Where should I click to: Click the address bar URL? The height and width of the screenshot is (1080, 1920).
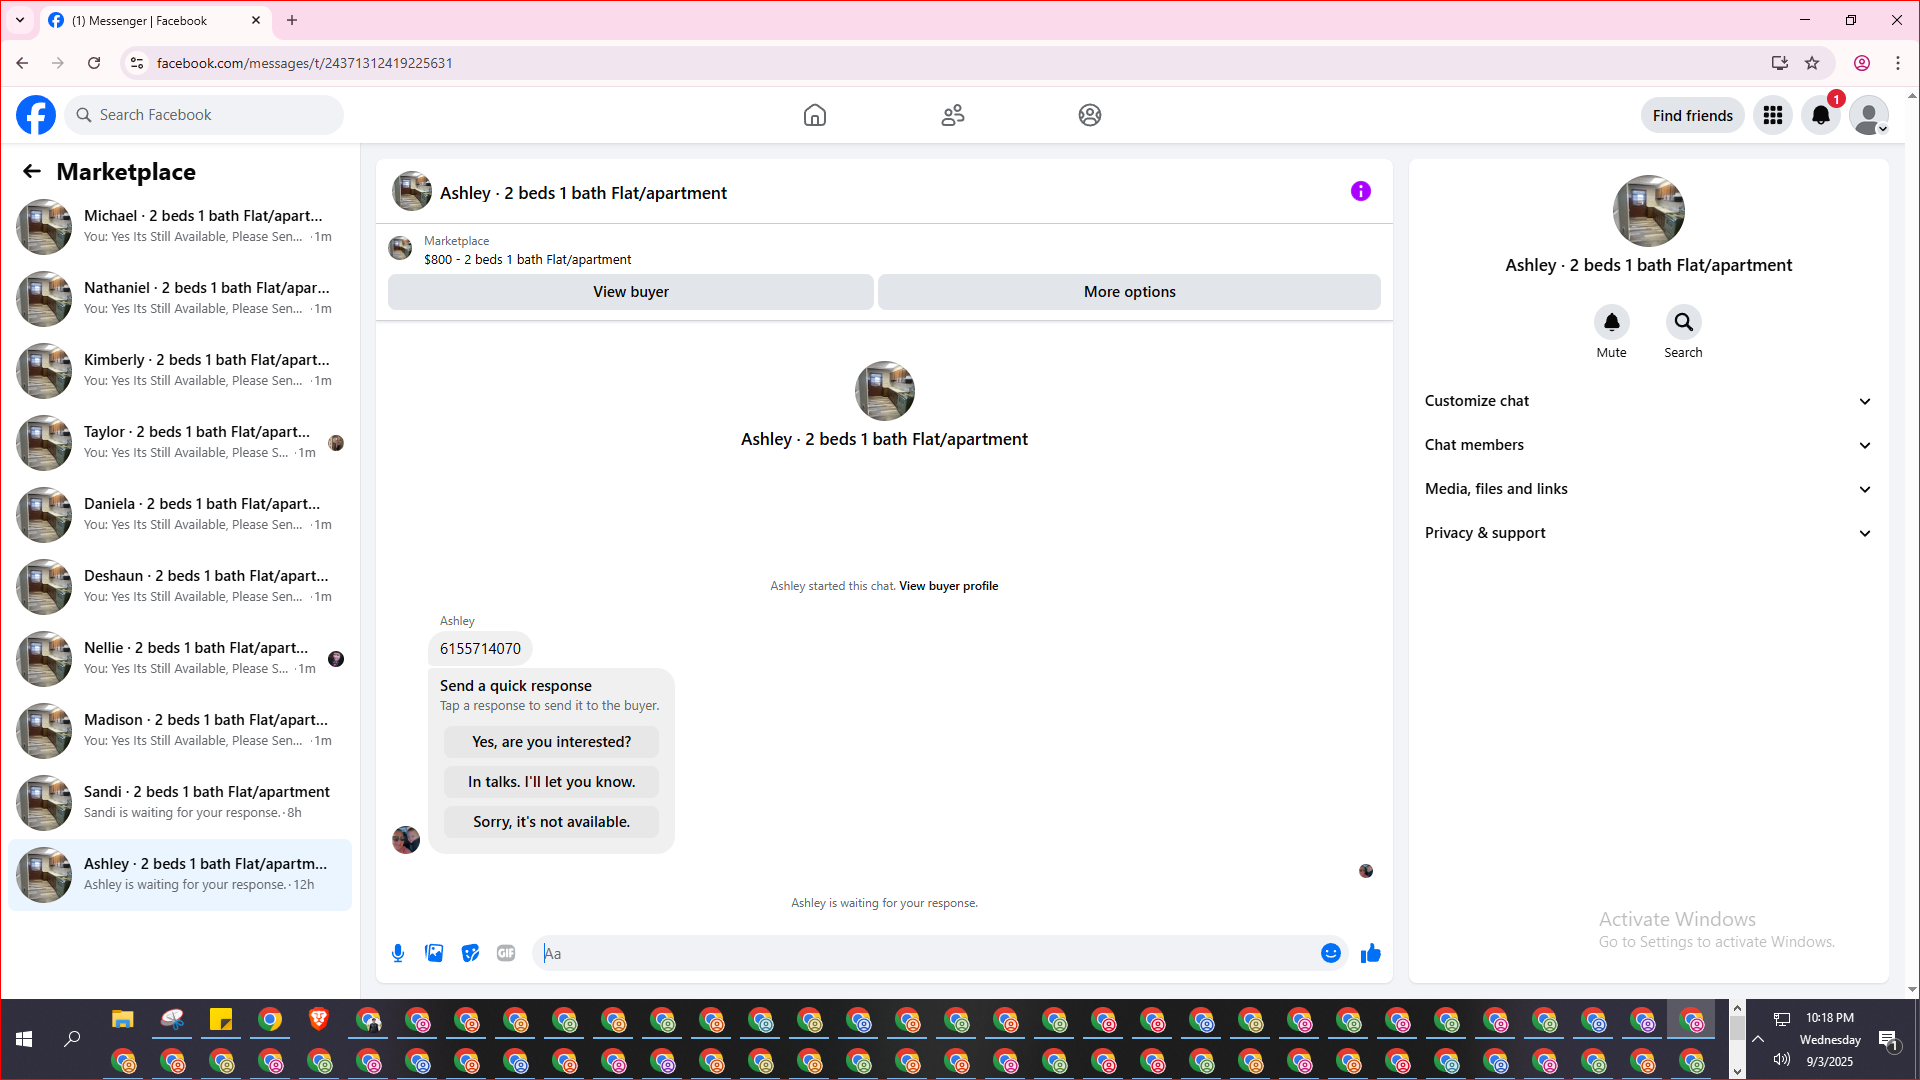305,63
